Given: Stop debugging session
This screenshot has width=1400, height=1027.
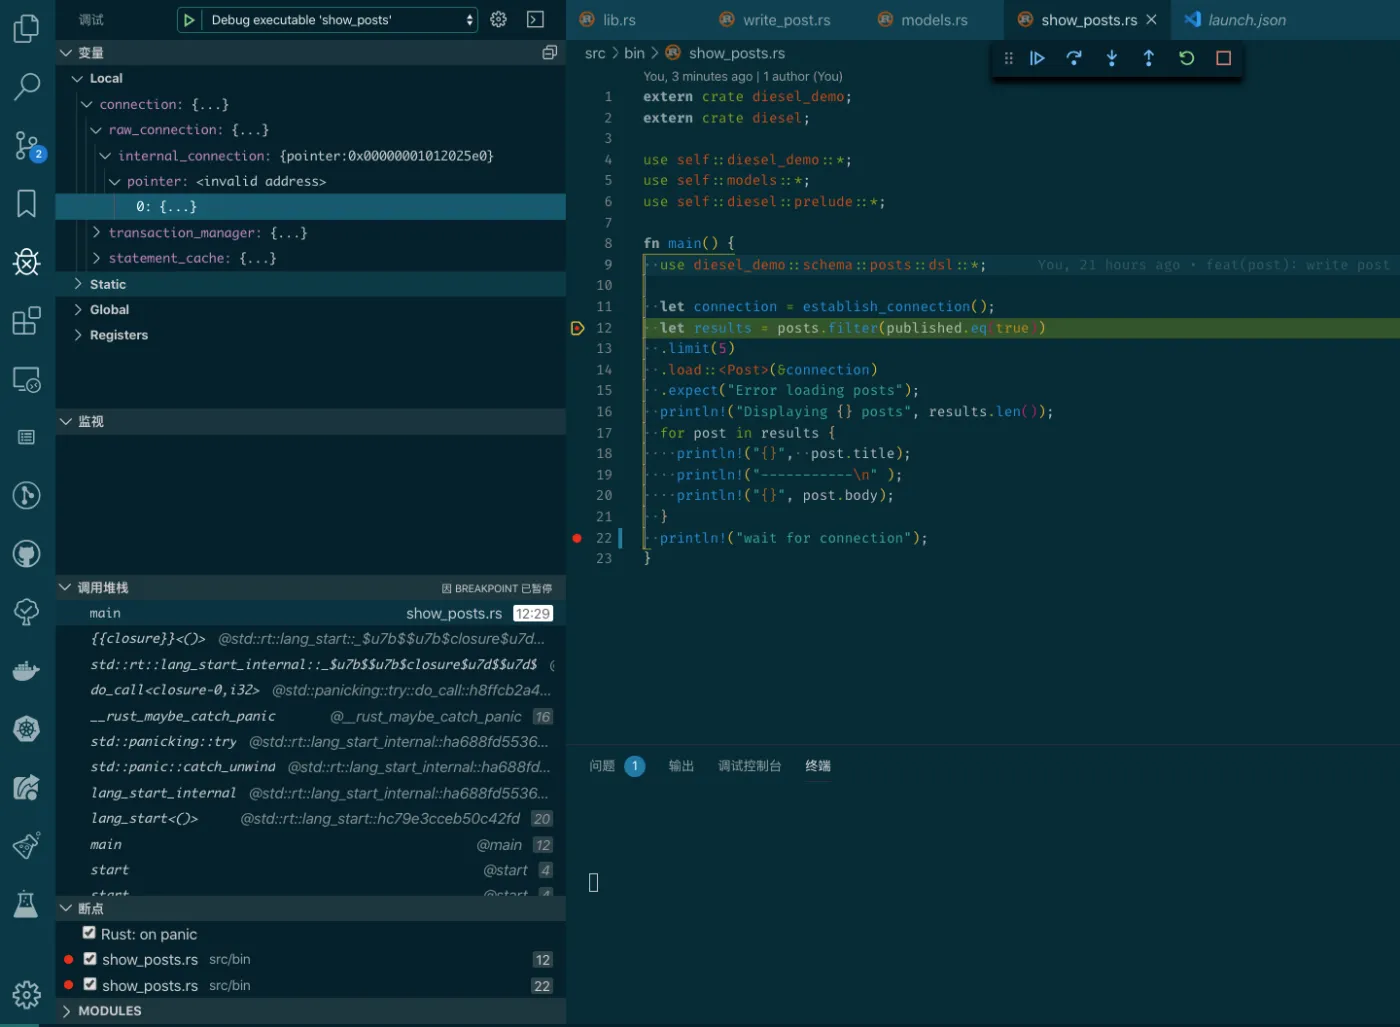Looking at the screenshot, I should pyautogui.click(x=1223, y=58).
